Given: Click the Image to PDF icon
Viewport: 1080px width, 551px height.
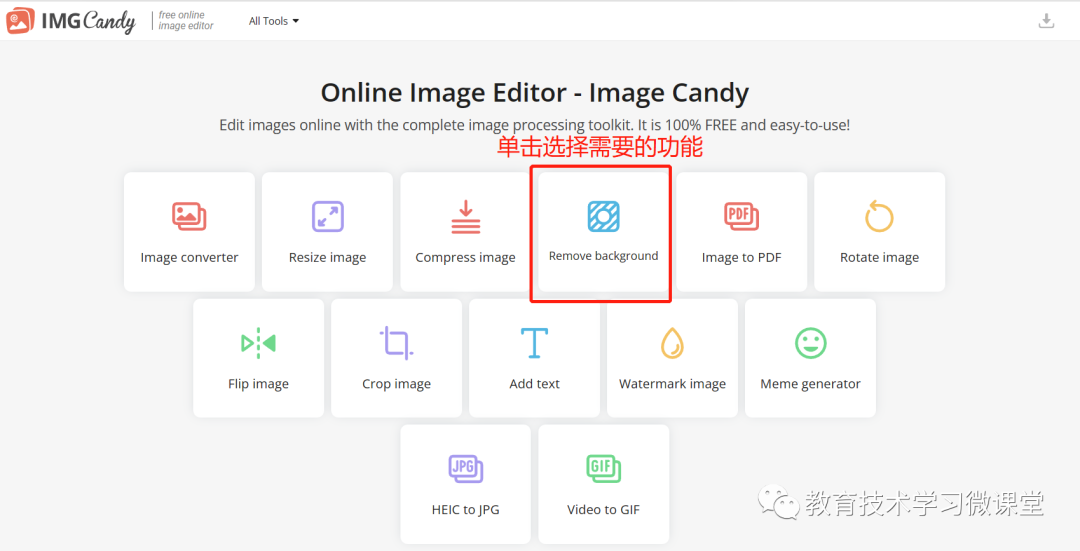Looking at the screenshot, I should 742,216.
